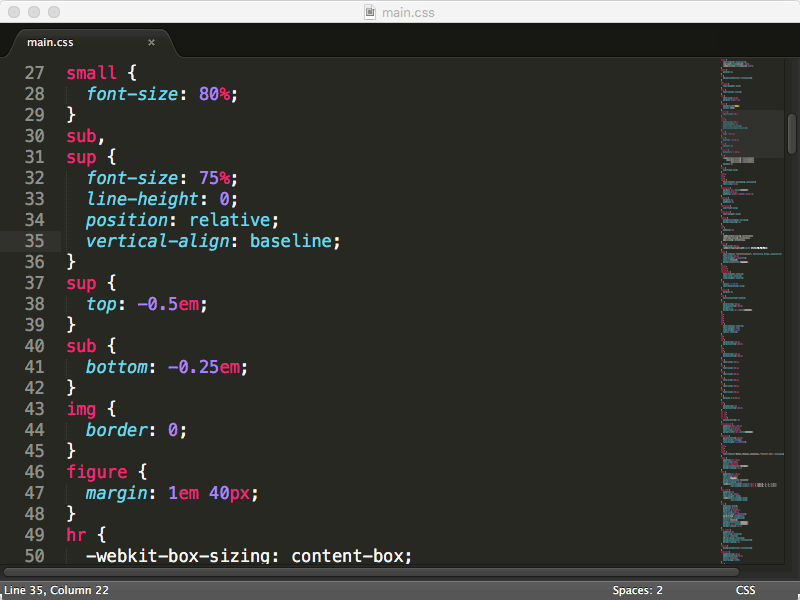Place cursor in the -0.25em value

(204, 367)
